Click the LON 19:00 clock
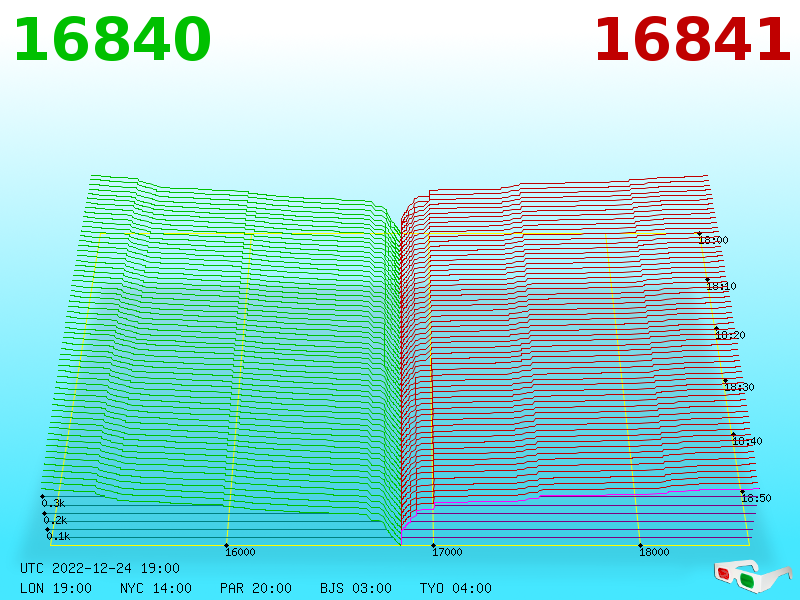This screenshot has width=800, height=600. coord(56,588)
